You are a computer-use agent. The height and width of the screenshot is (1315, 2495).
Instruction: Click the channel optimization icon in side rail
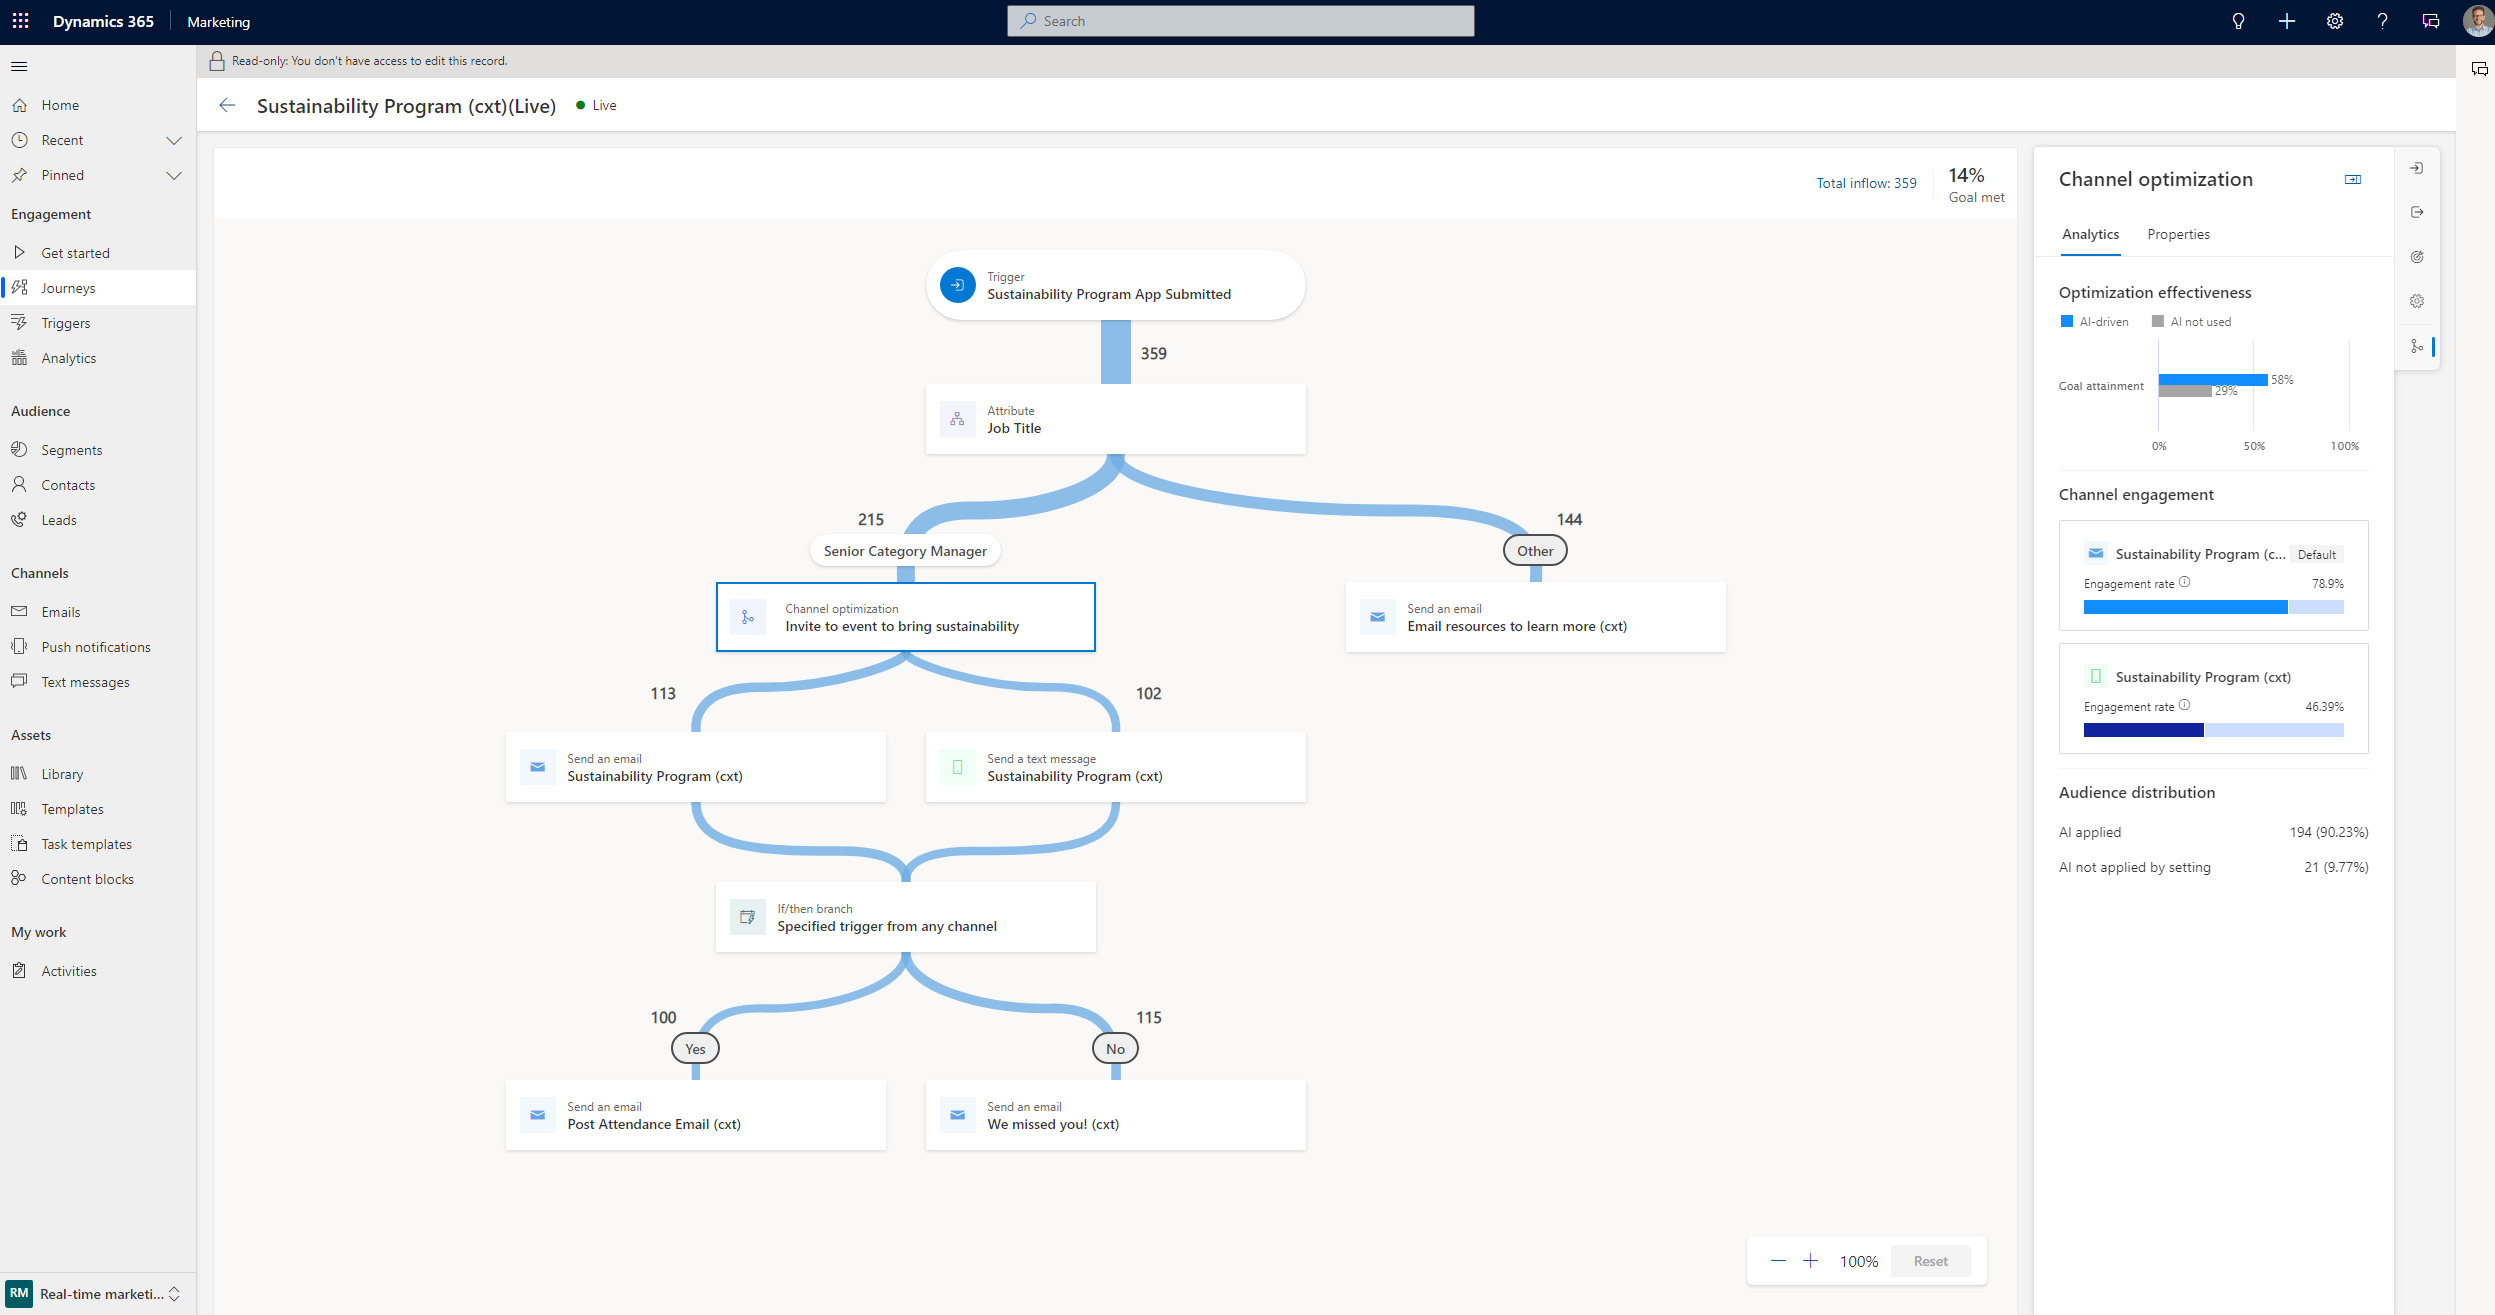point(2417,346)
